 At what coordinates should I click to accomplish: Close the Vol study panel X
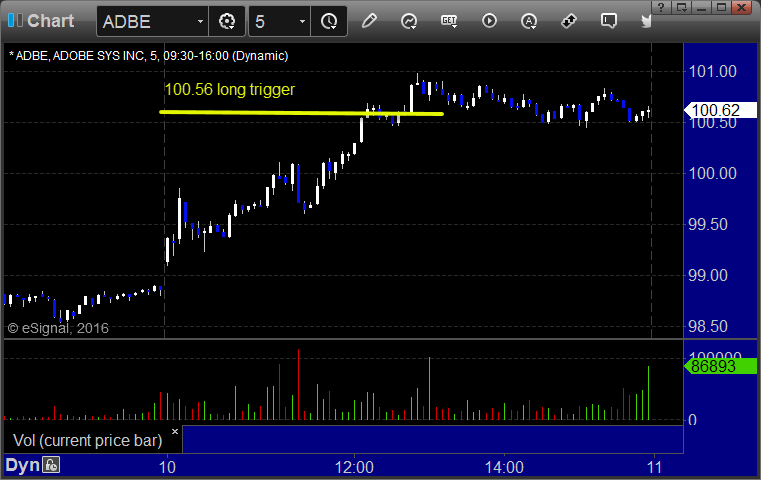175,431
